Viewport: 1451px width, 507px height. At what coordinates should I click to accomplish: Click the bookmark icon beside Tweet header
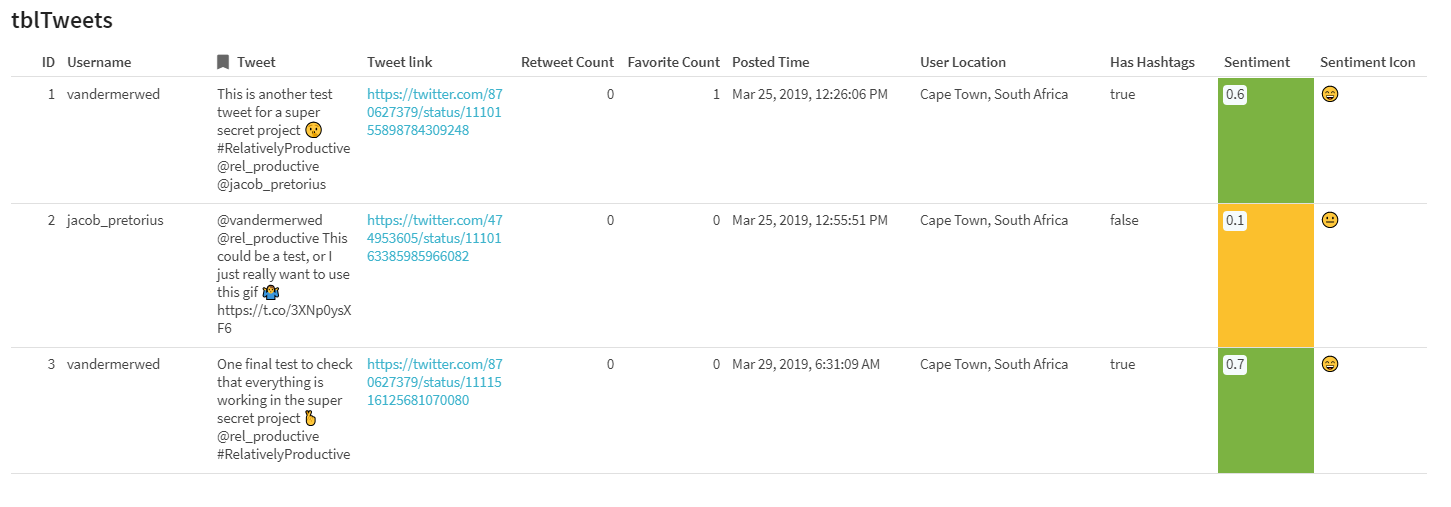pos(223,62)
